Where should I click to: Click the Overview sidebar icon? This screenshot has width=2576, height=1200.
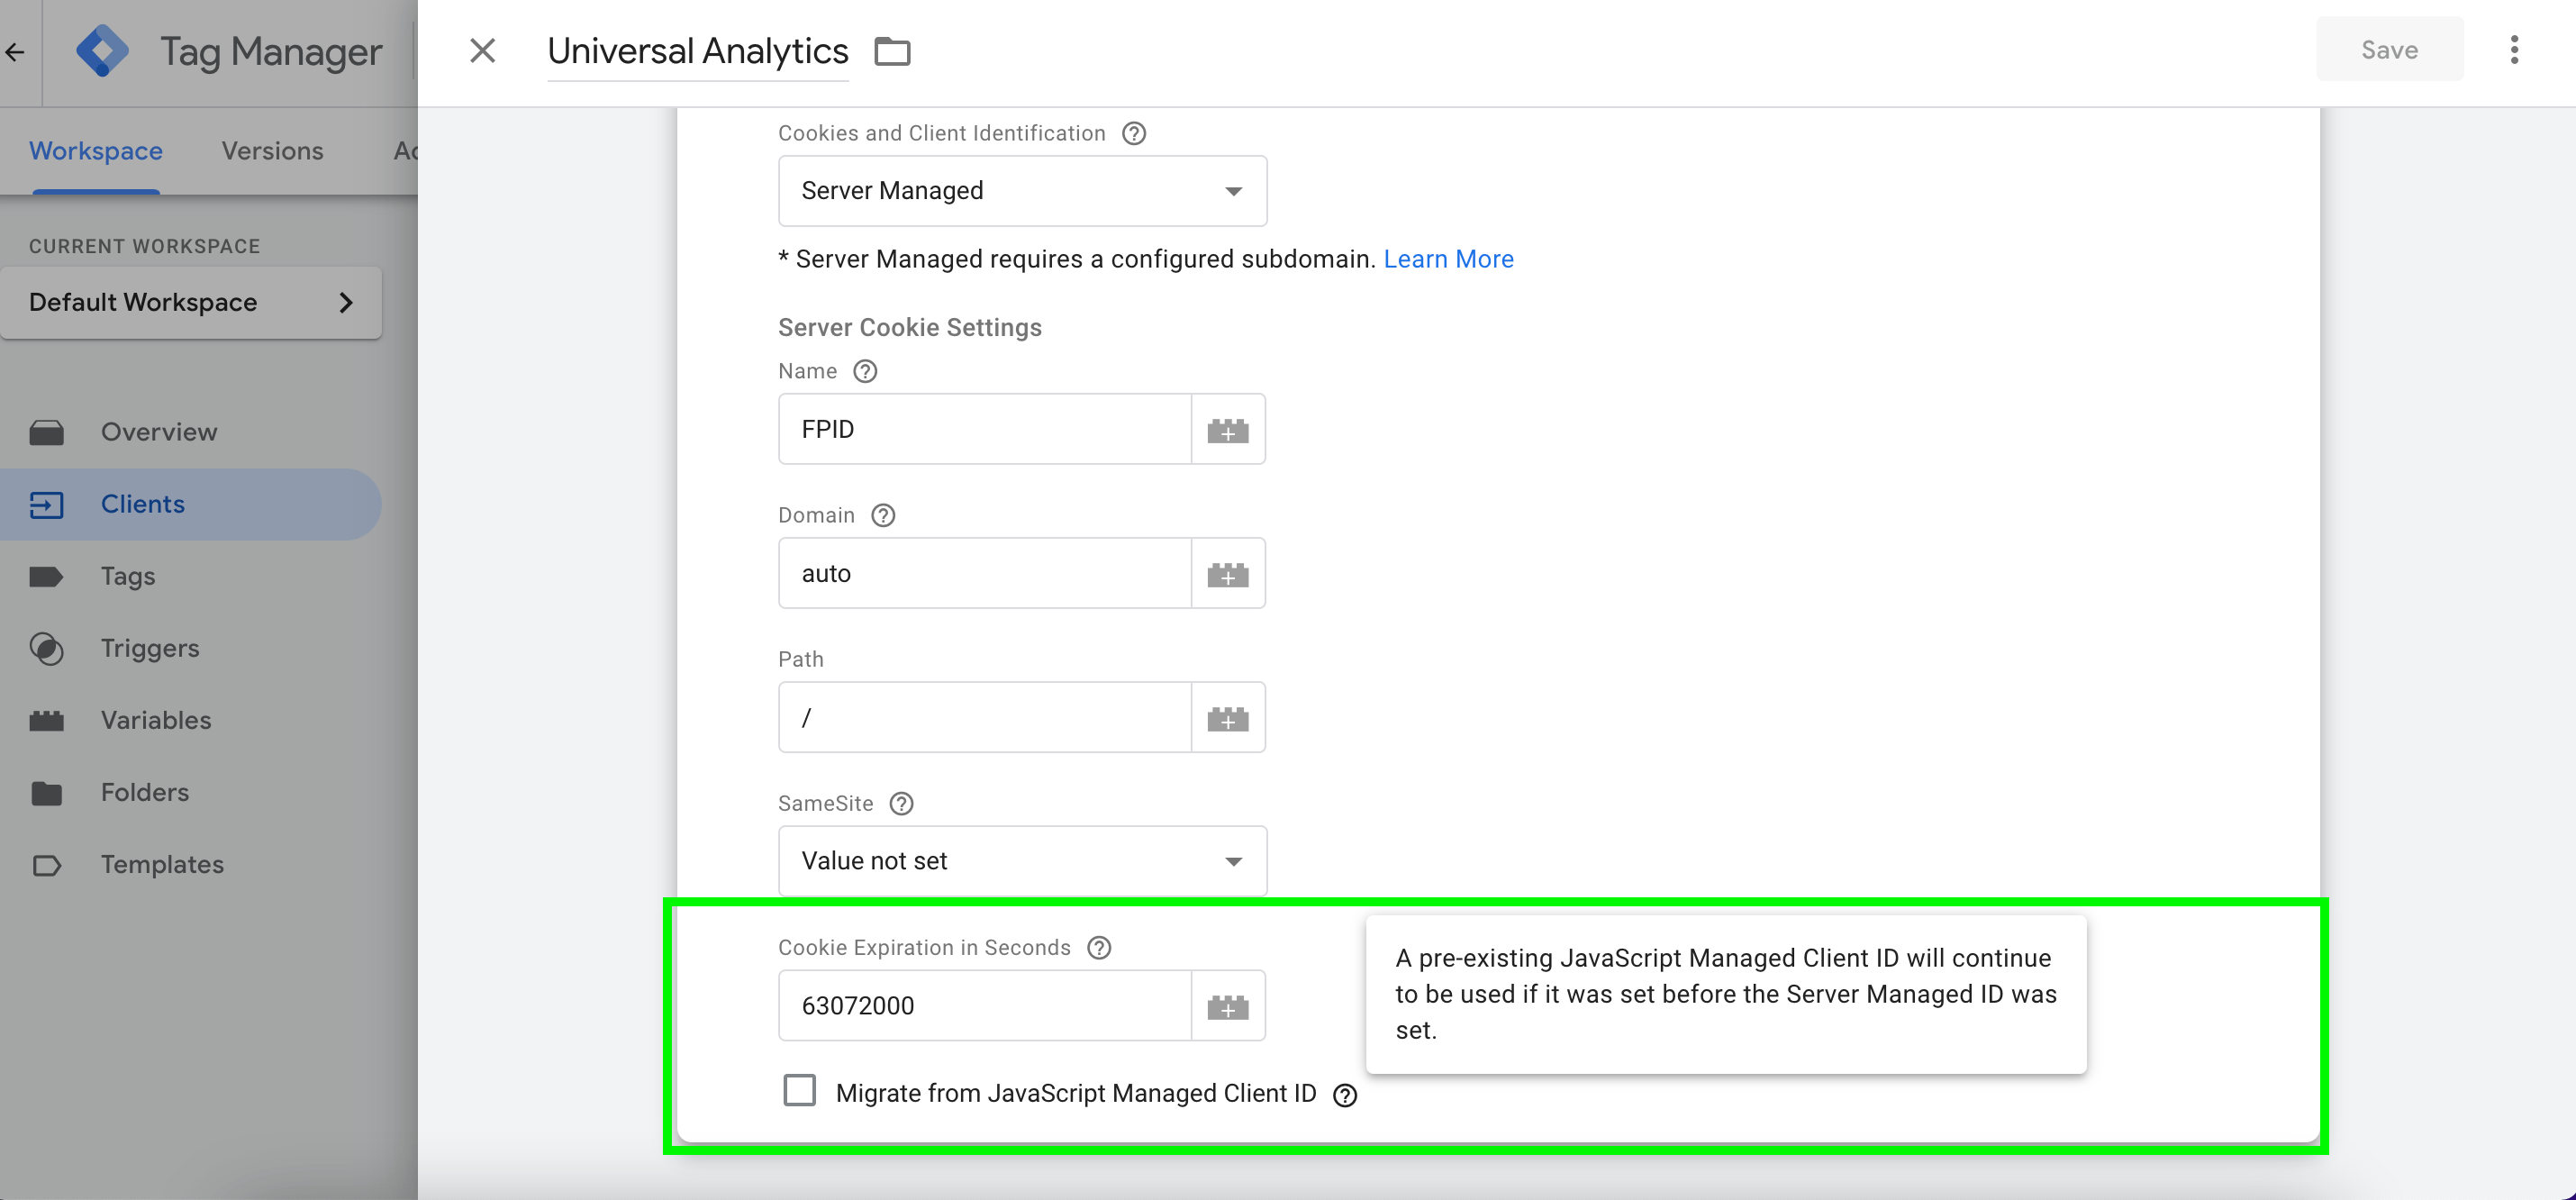[46, 432]
